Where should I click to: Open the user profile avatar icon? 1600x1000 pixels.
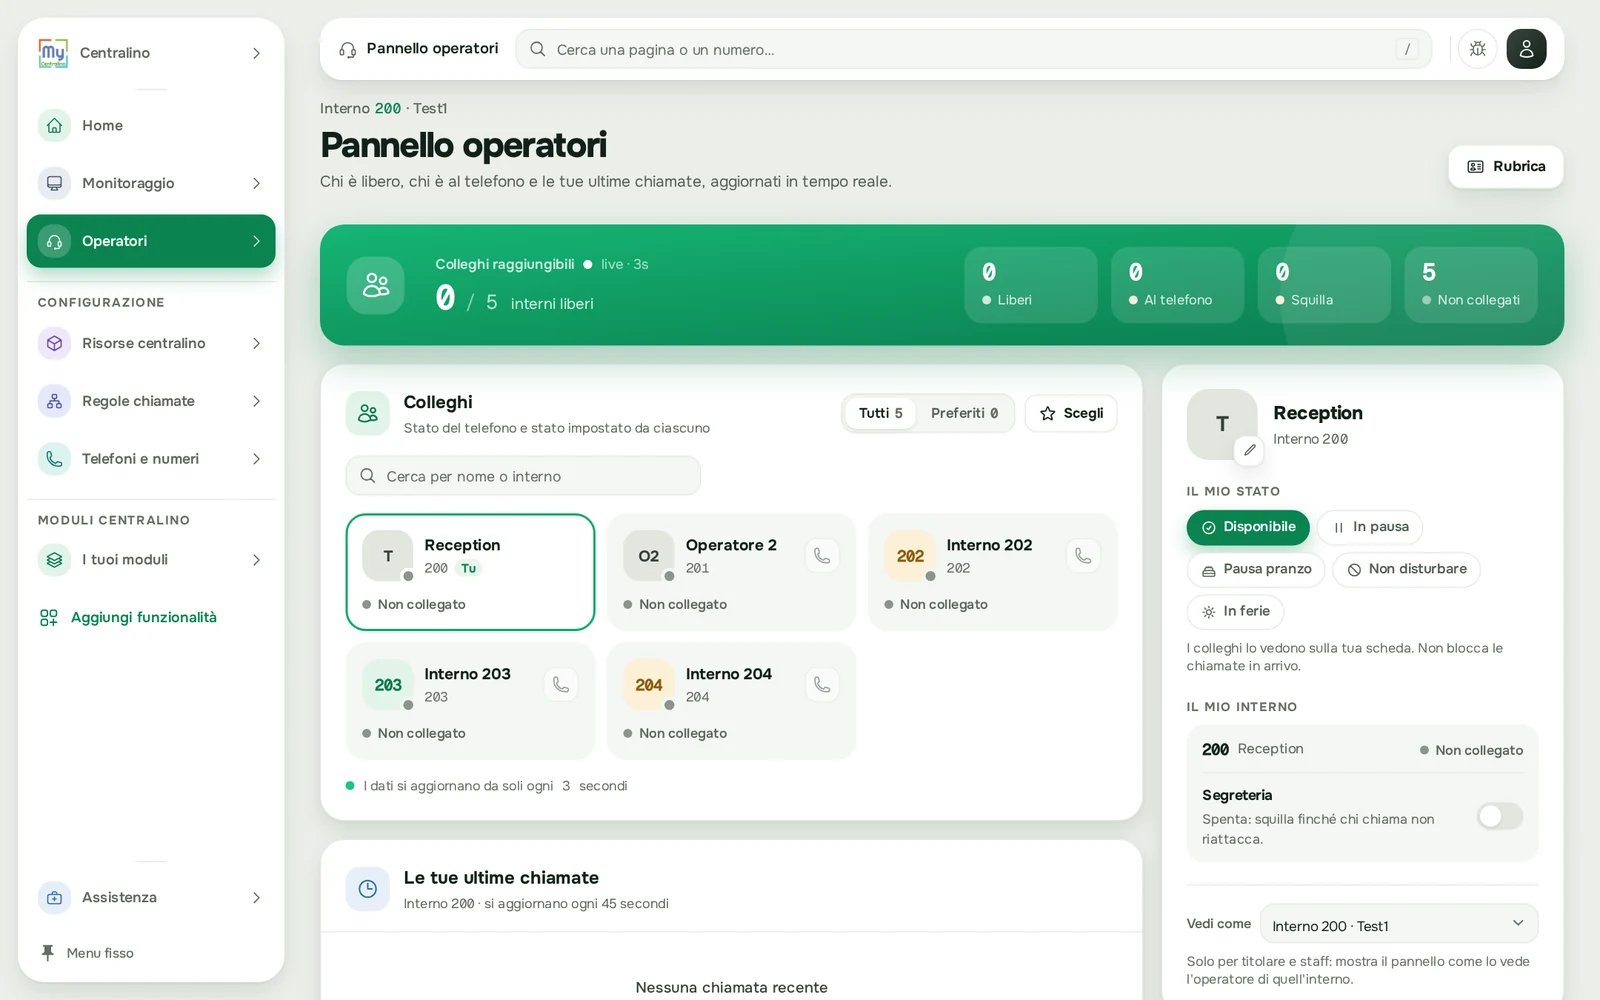click(1526, 49)
